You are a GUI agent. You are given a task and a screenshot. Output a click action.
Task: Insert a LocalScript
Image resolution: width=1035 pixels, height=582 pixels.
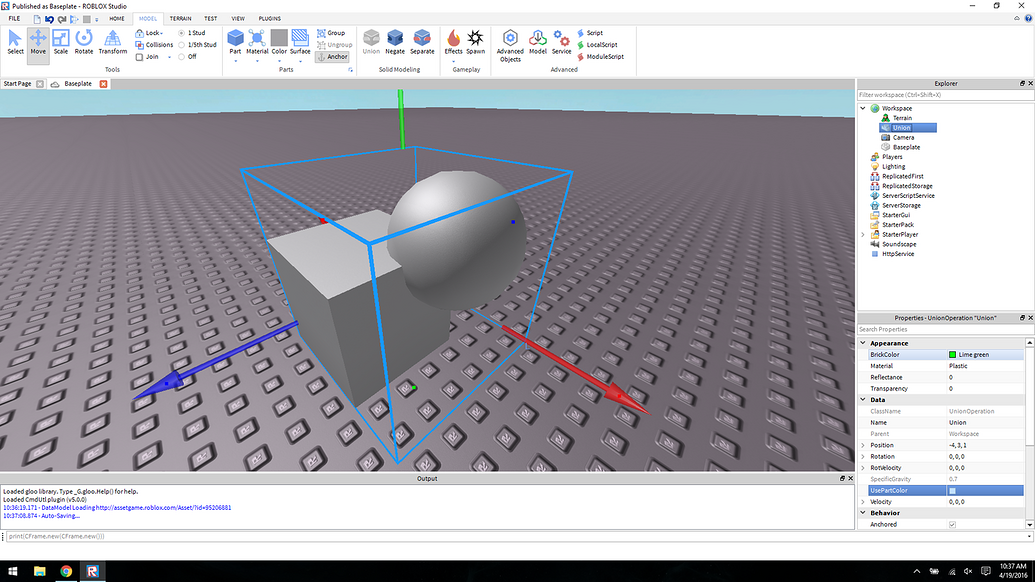[x=597, y=45]
